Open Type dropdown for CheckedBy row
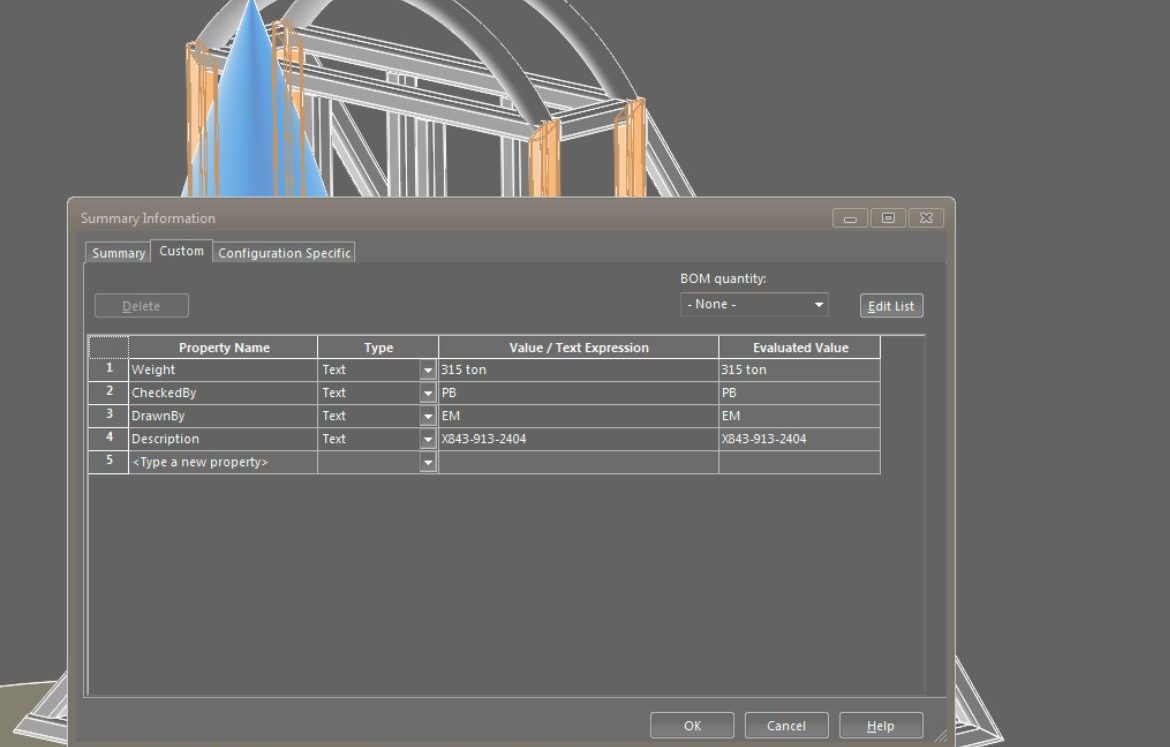1170x747 pixels. pyautogui.click(x=428, y=393)
